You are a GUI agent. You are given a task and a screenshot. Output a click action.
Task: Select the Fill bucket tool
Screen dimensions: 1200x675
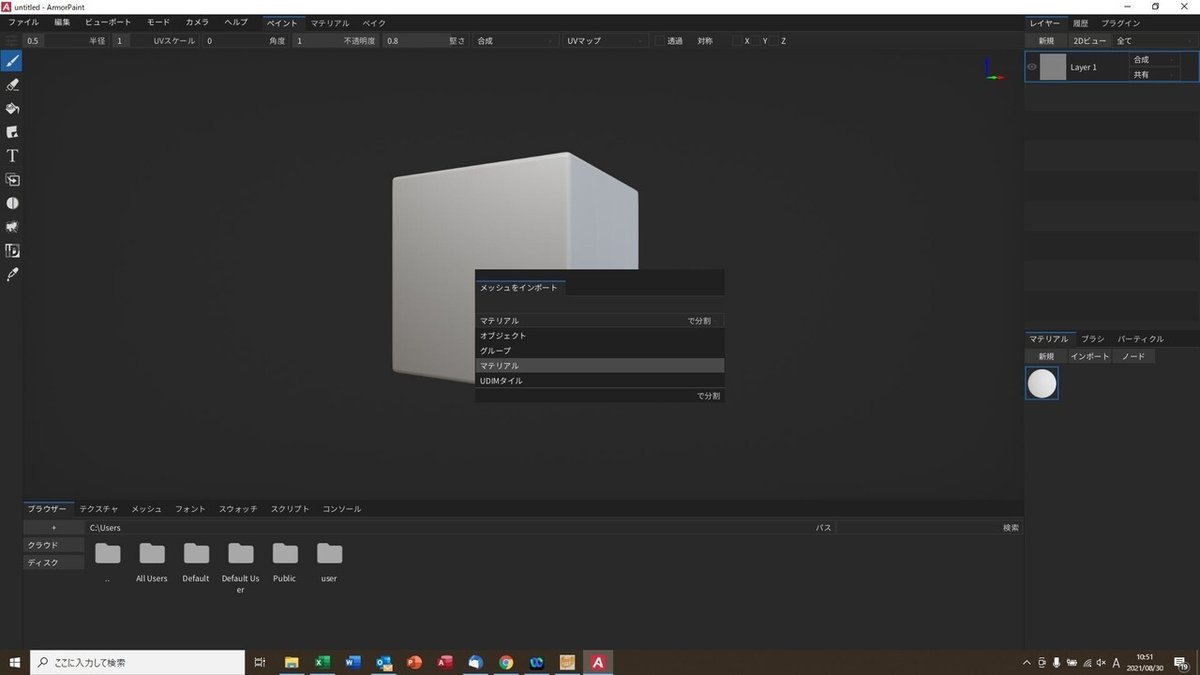coord(12,108)
